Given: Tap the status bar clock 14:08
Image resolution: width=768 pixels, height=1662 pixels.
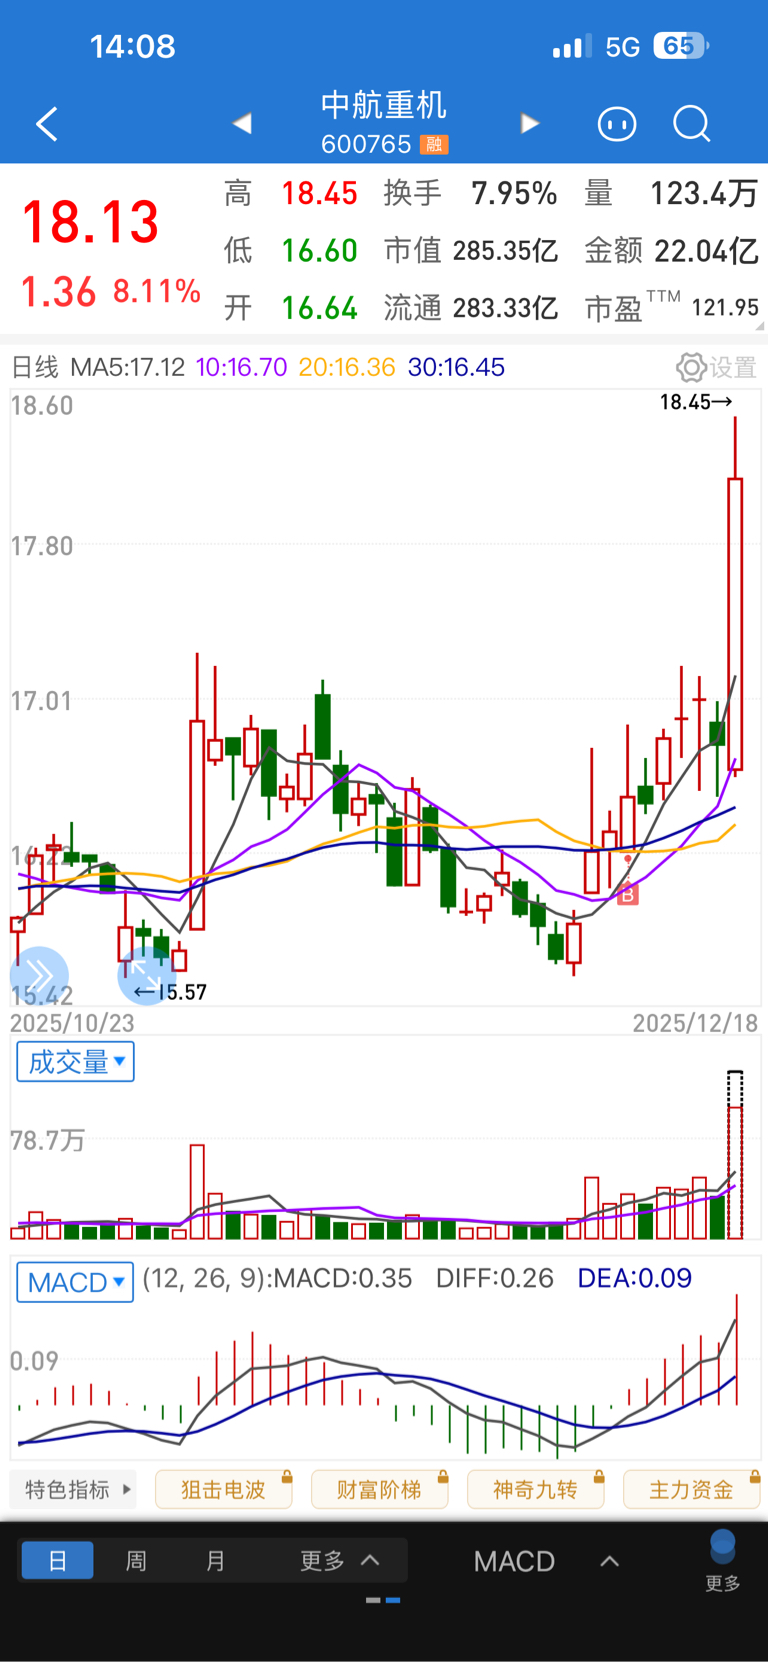Looking at the screenshot, I should click(x=132, y=46).
